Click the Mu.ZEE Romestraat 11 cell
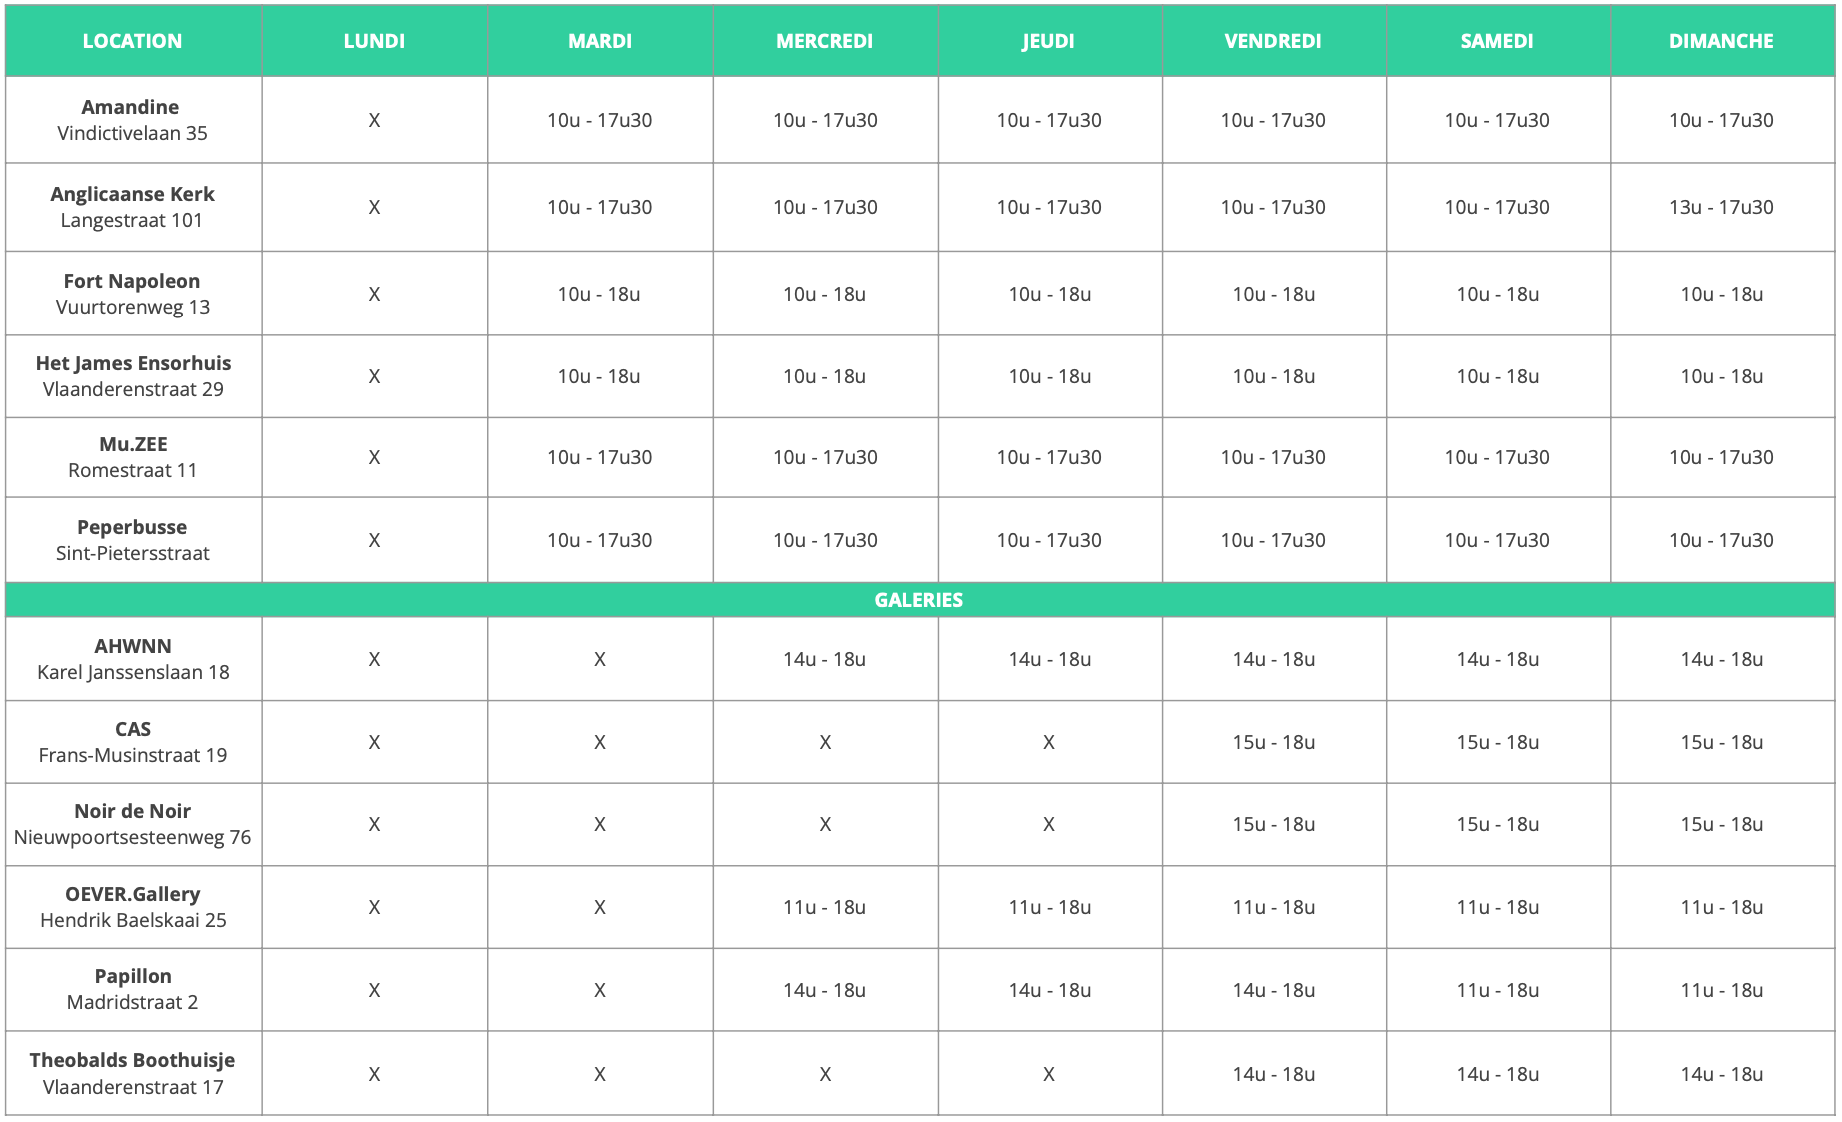Screen dimensions: 1842x1122 pyautogui.click(x=133, y=457)
